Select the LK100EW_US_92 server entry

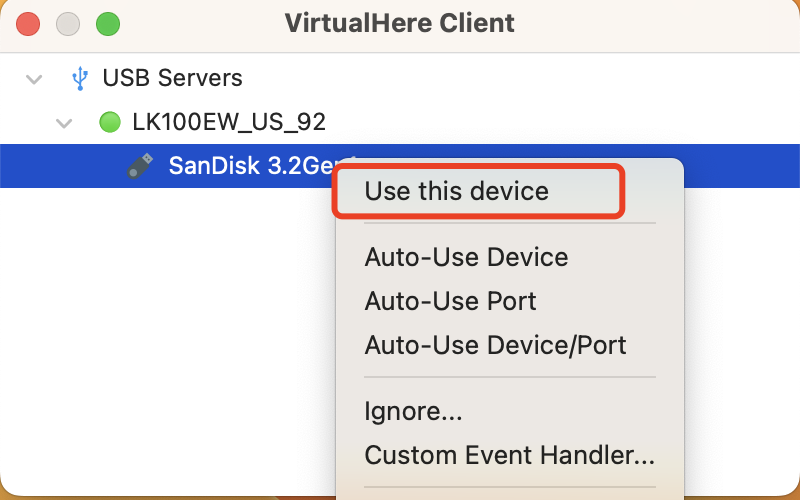pos(228,123)
